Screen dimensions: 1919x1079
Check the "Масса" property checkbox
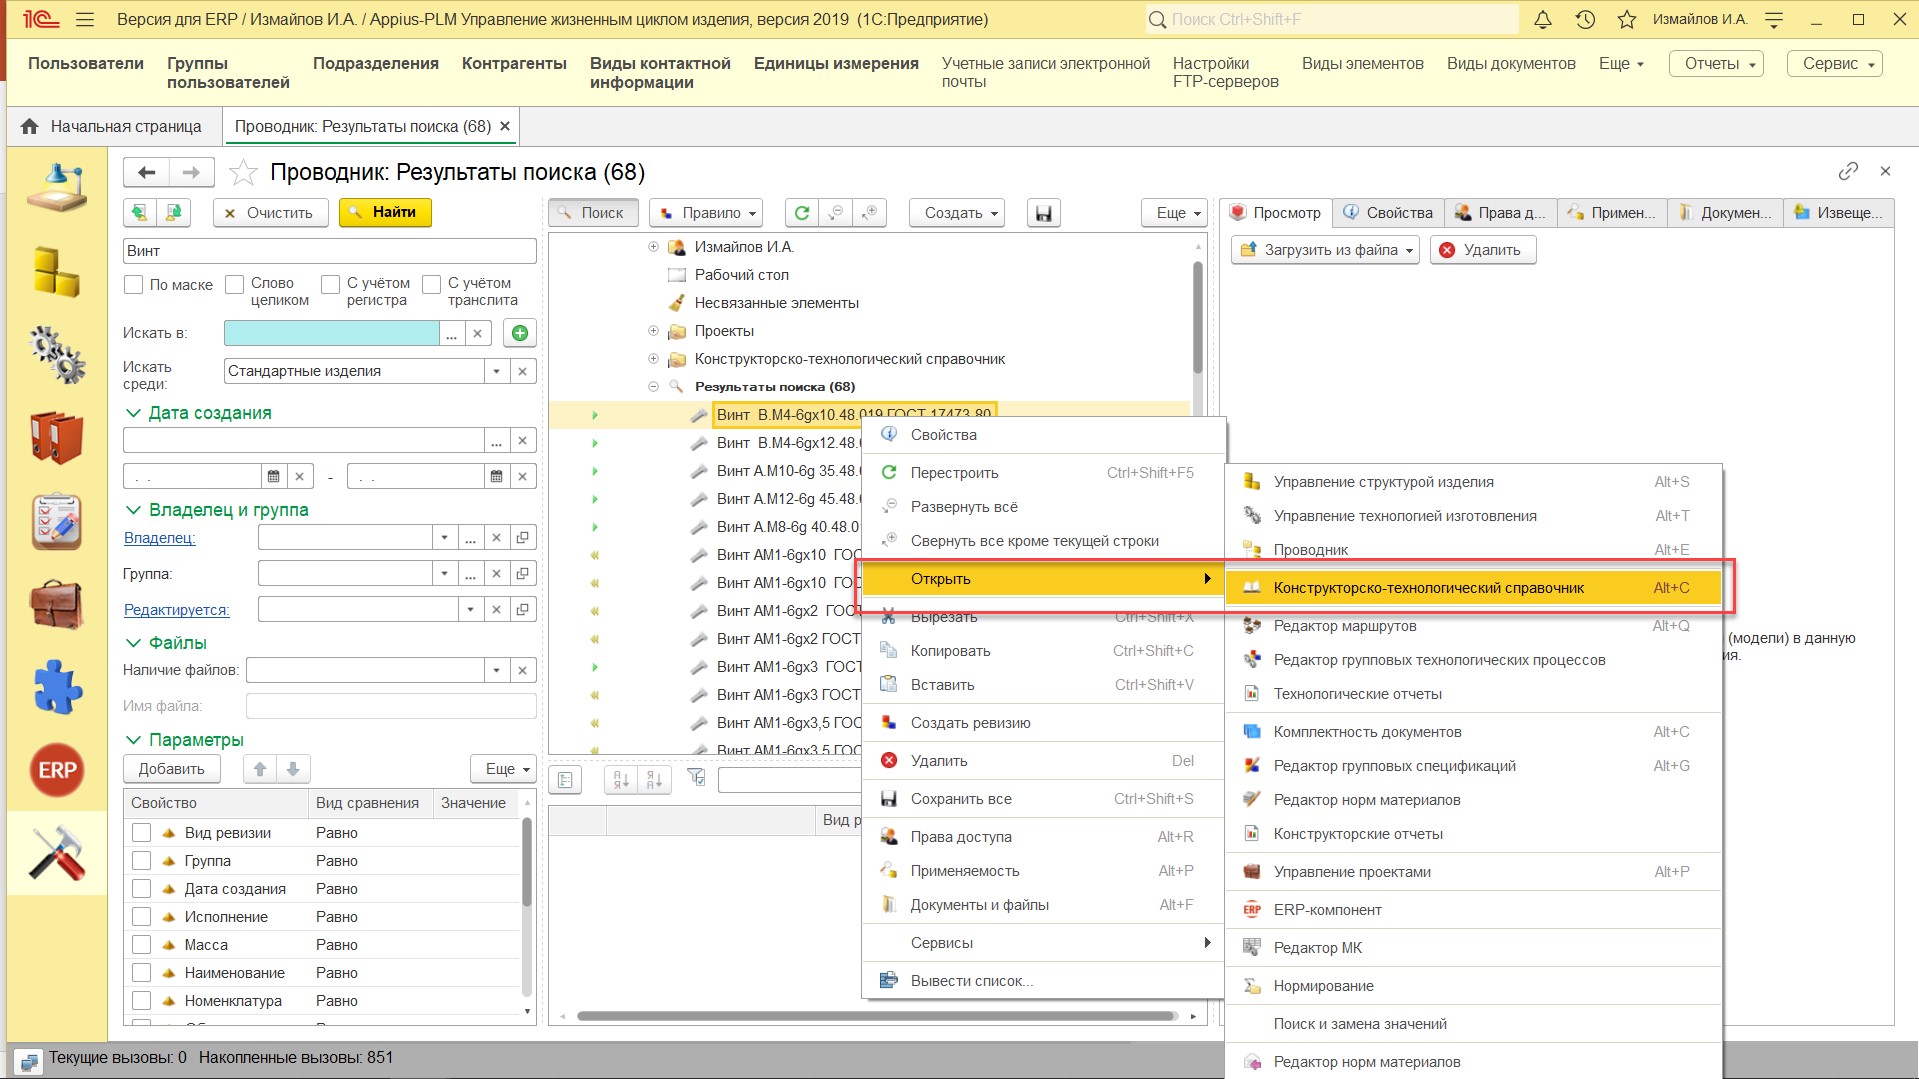point(142,945)
